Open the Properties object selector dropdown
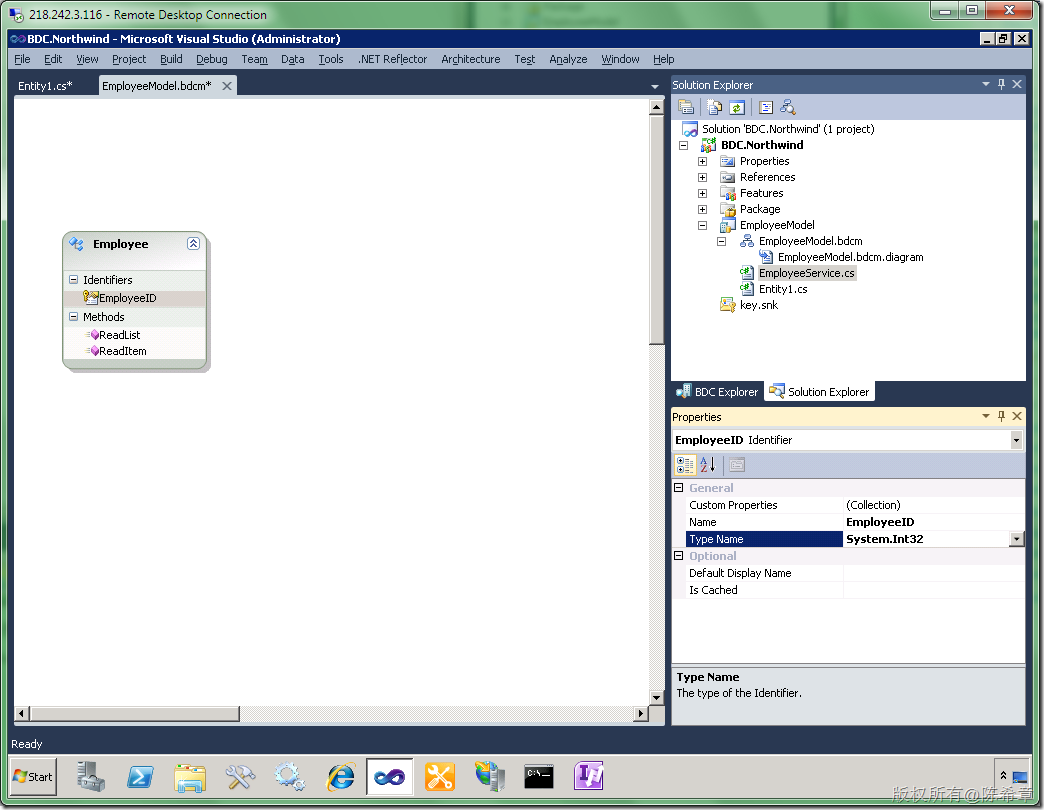The image size is (1044, 810). coord(1016,440)
